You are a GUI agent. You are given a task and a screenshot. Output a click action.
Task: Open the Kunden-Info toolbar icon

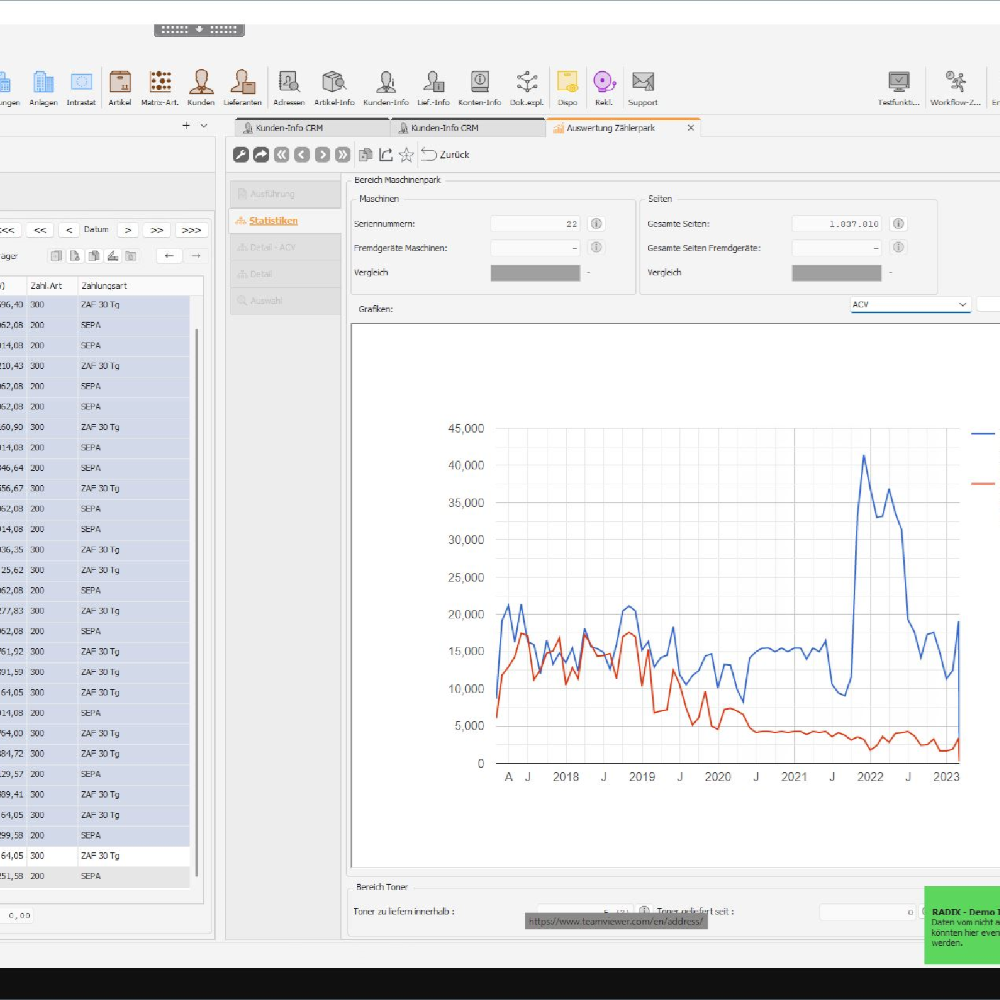386,87
